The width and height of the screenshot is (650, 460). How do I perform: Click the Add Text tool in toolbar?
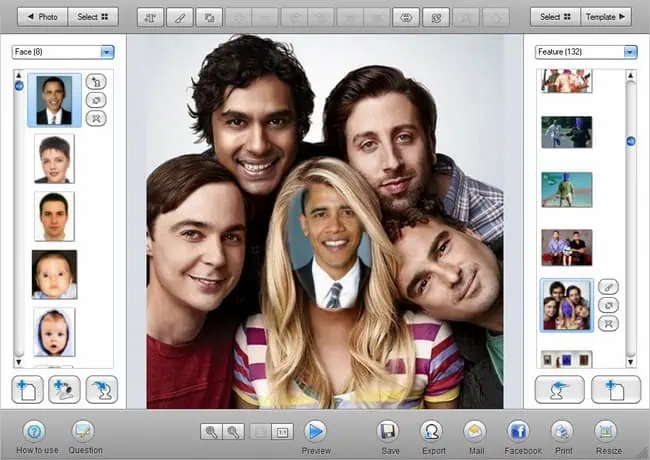(150, 17)
